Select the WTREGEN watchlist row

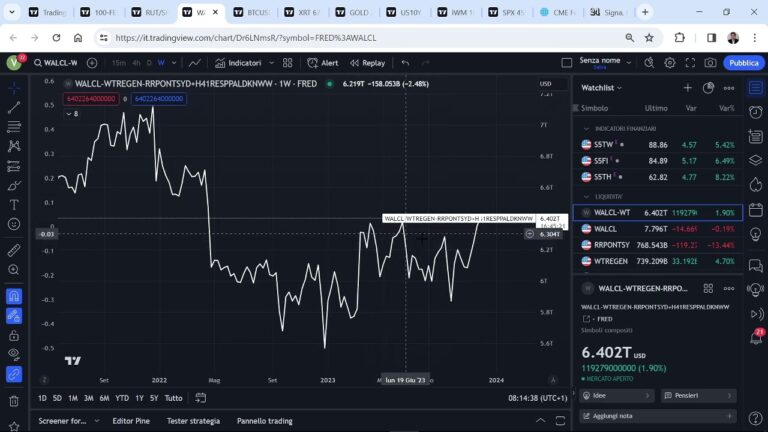(658, 261)
